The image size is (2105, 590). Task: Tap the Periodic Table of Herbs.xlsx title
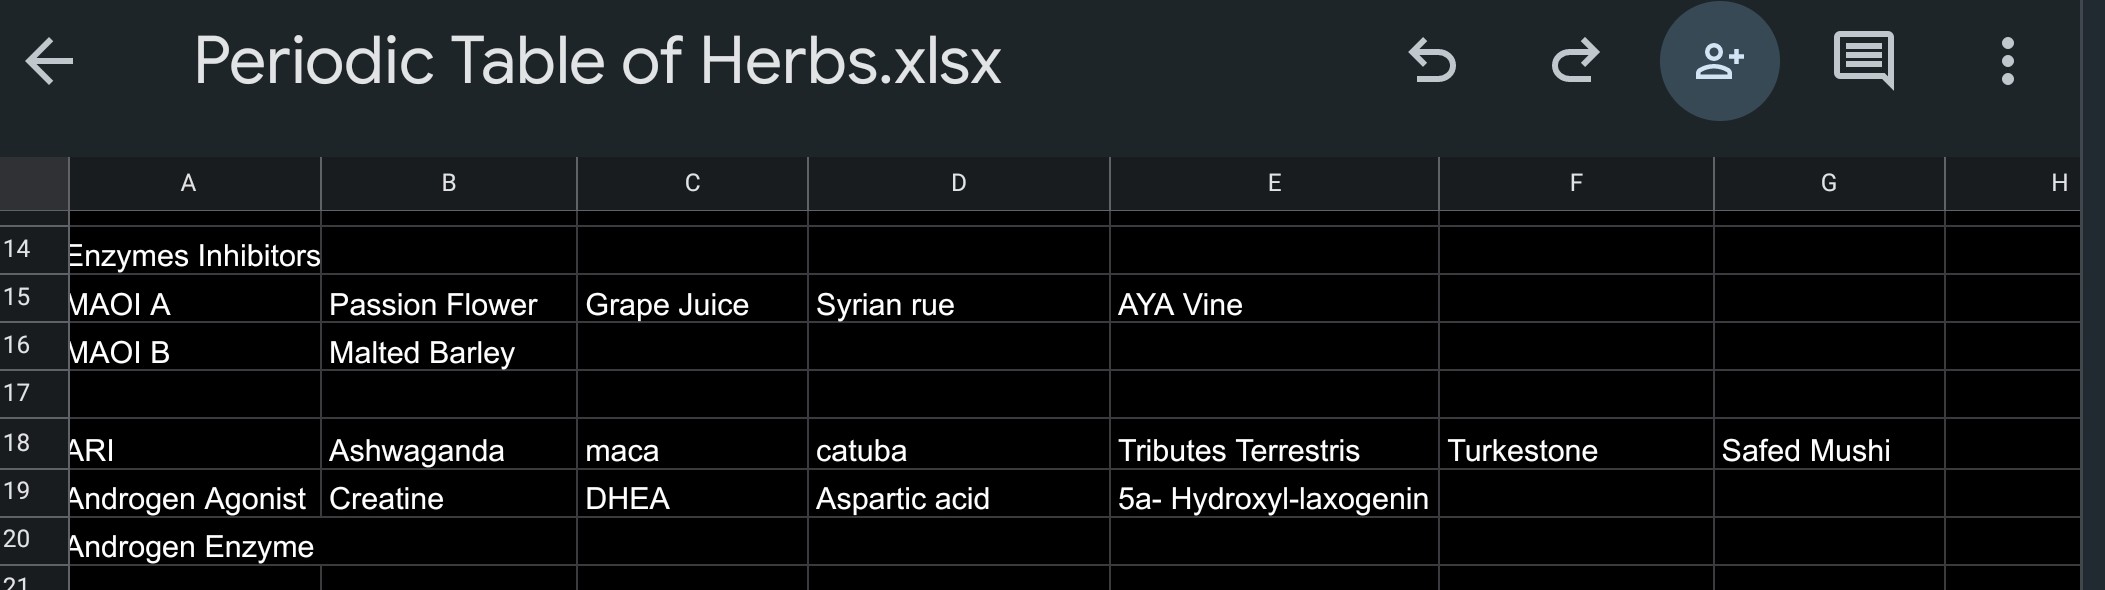pyautogui.click(x=597, y=61)
